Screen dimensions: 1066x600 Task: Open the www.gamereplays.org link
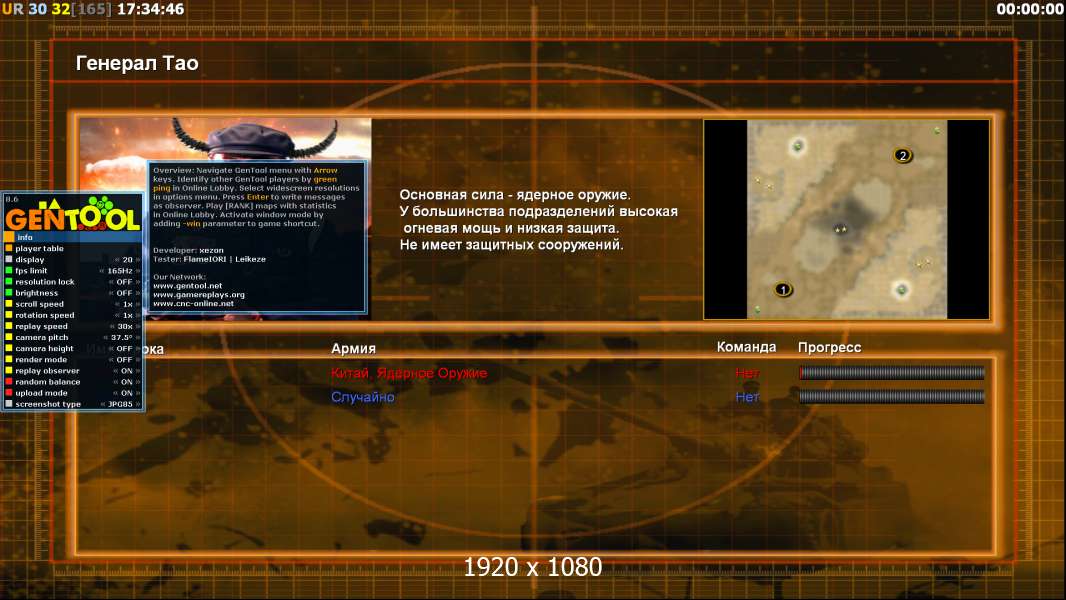(199, 295)
